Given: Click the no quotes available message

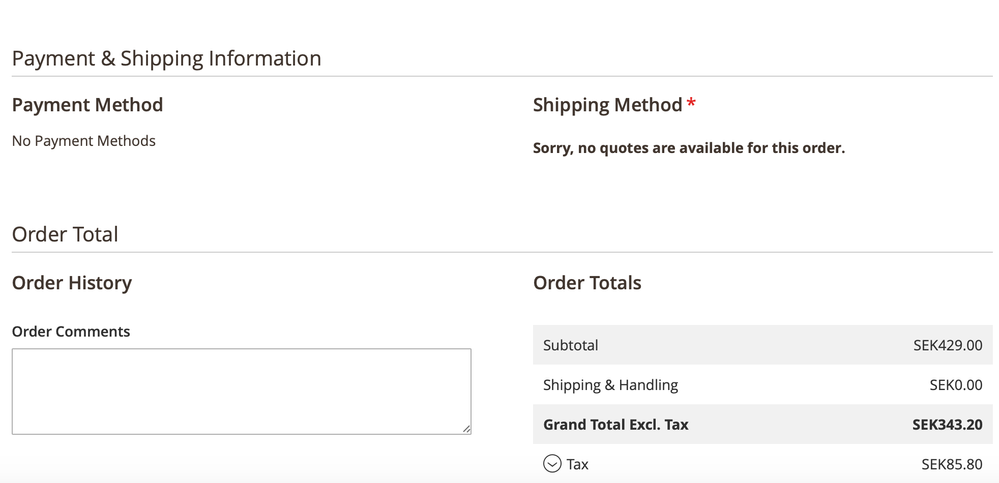Looking at the screenshot, I should 688,148.
